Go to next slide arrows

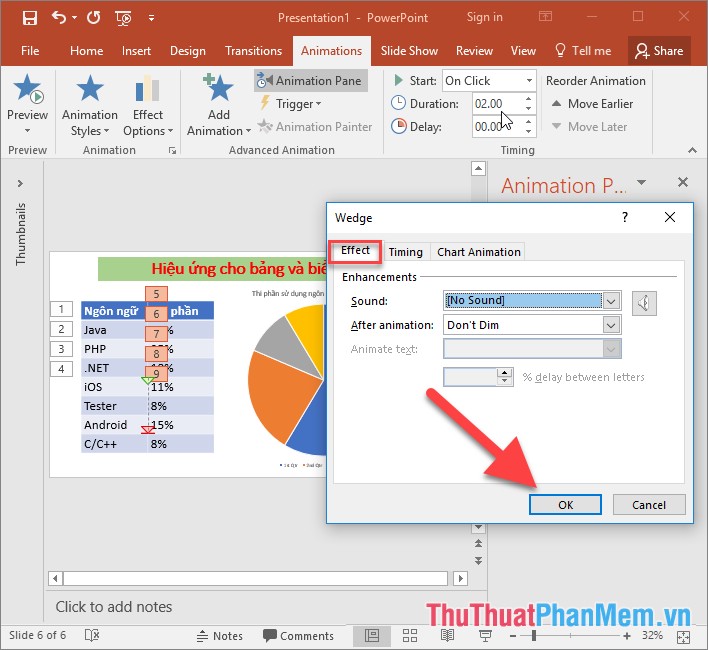479,561
